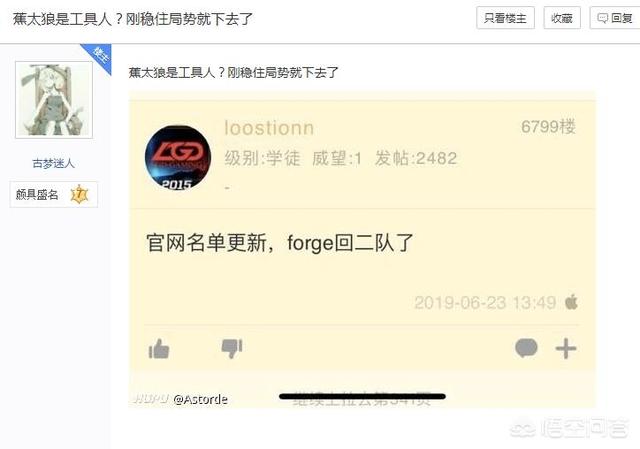The width and height of the screenshot is (640, 449).
Task: Open poster's avatar thumbnail on left
Action: (x=54, y=100)
